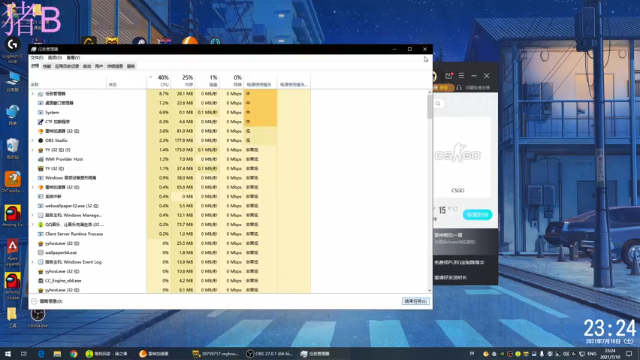Launch Apex Legends desktop shortcut
The image size is (640, 360).
pyautogui.click(x=12, y=253)
